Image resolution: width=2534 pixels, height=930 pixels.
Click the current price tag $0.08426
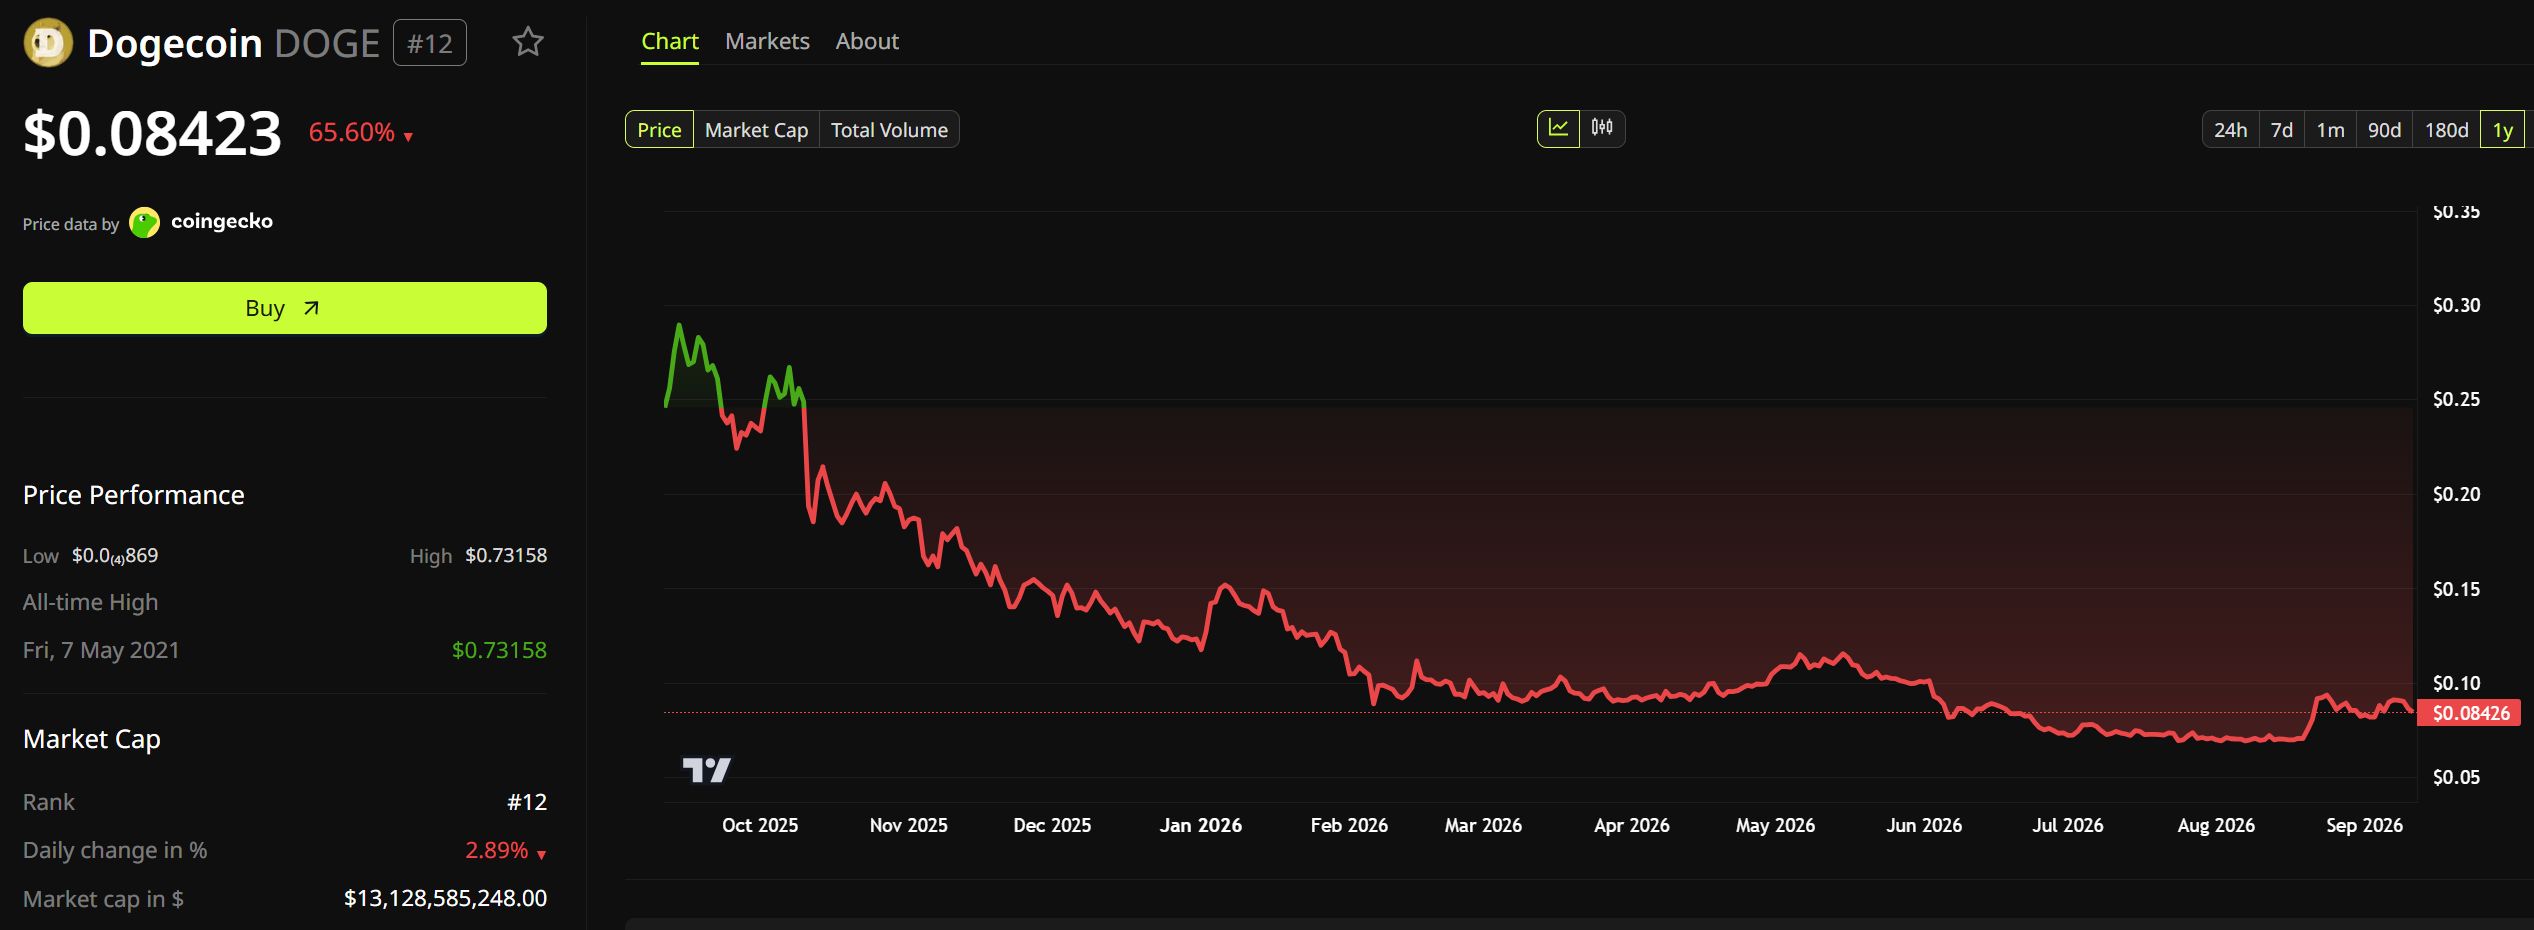click(x=2470, y=713)
